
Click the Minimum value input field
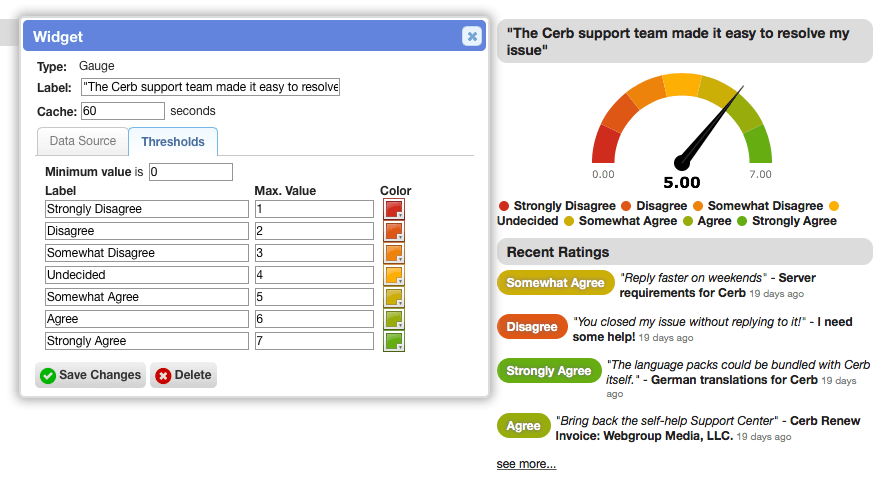click(191, 172)
